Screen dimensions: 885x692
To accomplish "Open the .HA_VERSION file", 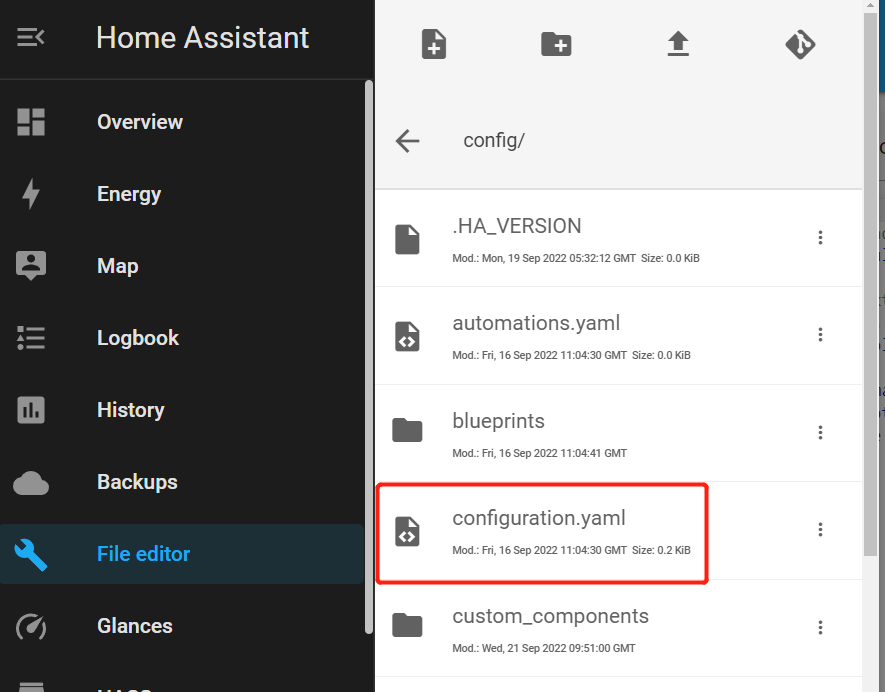I will pos(619,239).
